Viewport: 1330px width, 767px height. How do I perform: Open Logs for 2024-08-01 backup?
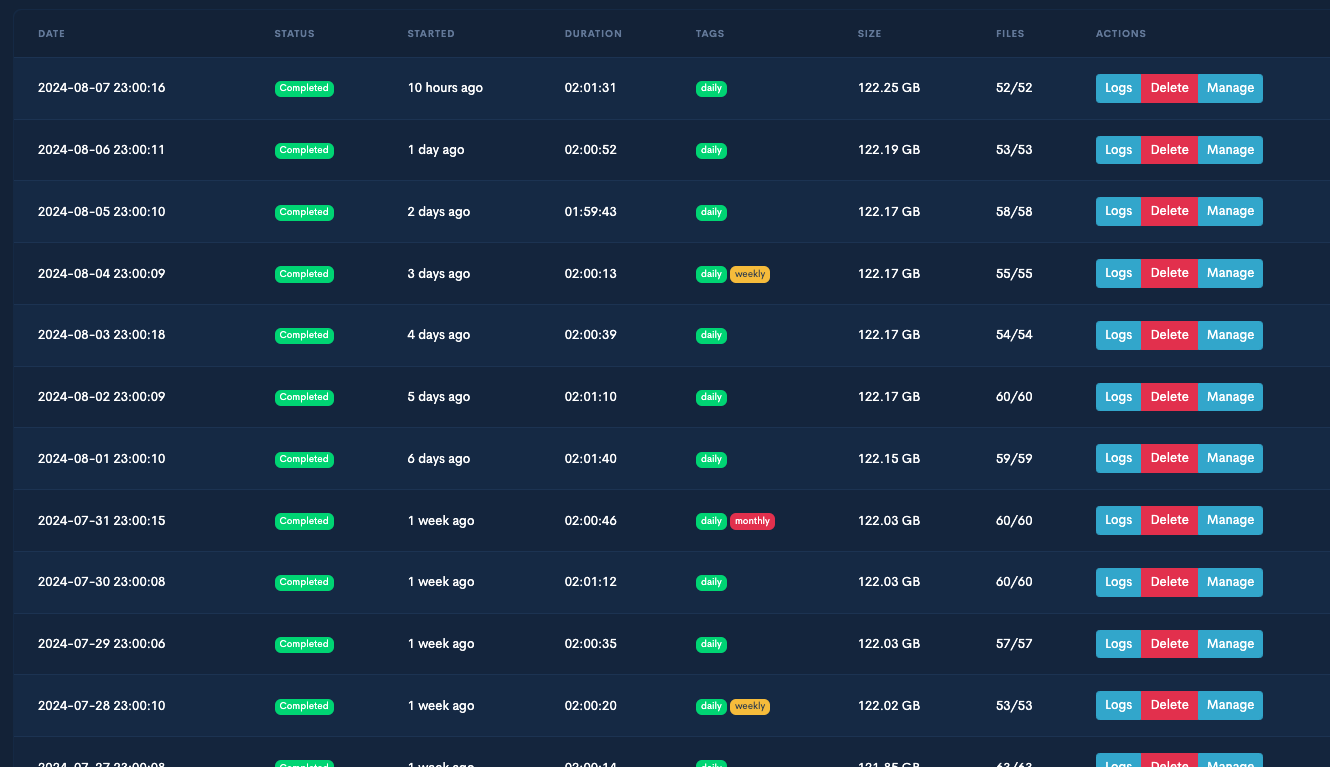(1118, 458)
